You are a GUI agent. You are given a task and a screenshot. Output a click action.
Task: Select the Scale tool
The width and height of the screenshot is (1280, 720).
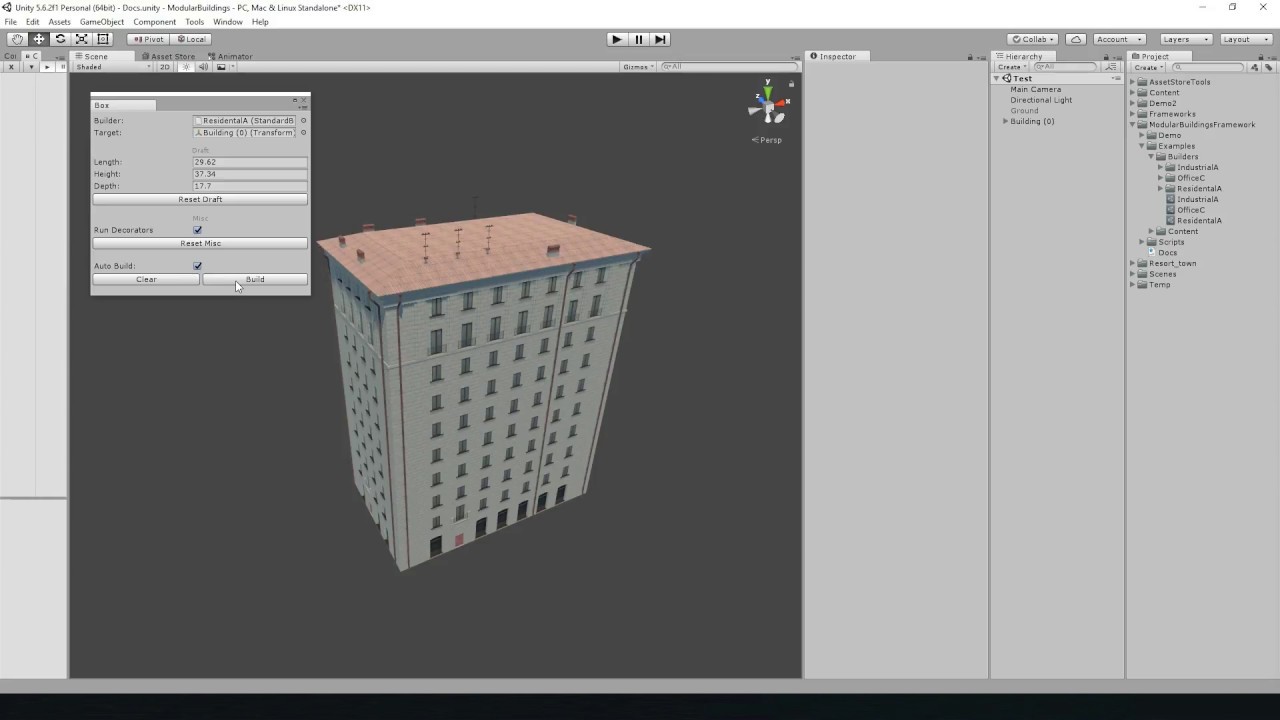pyautogui.click(x=82, y=39)
